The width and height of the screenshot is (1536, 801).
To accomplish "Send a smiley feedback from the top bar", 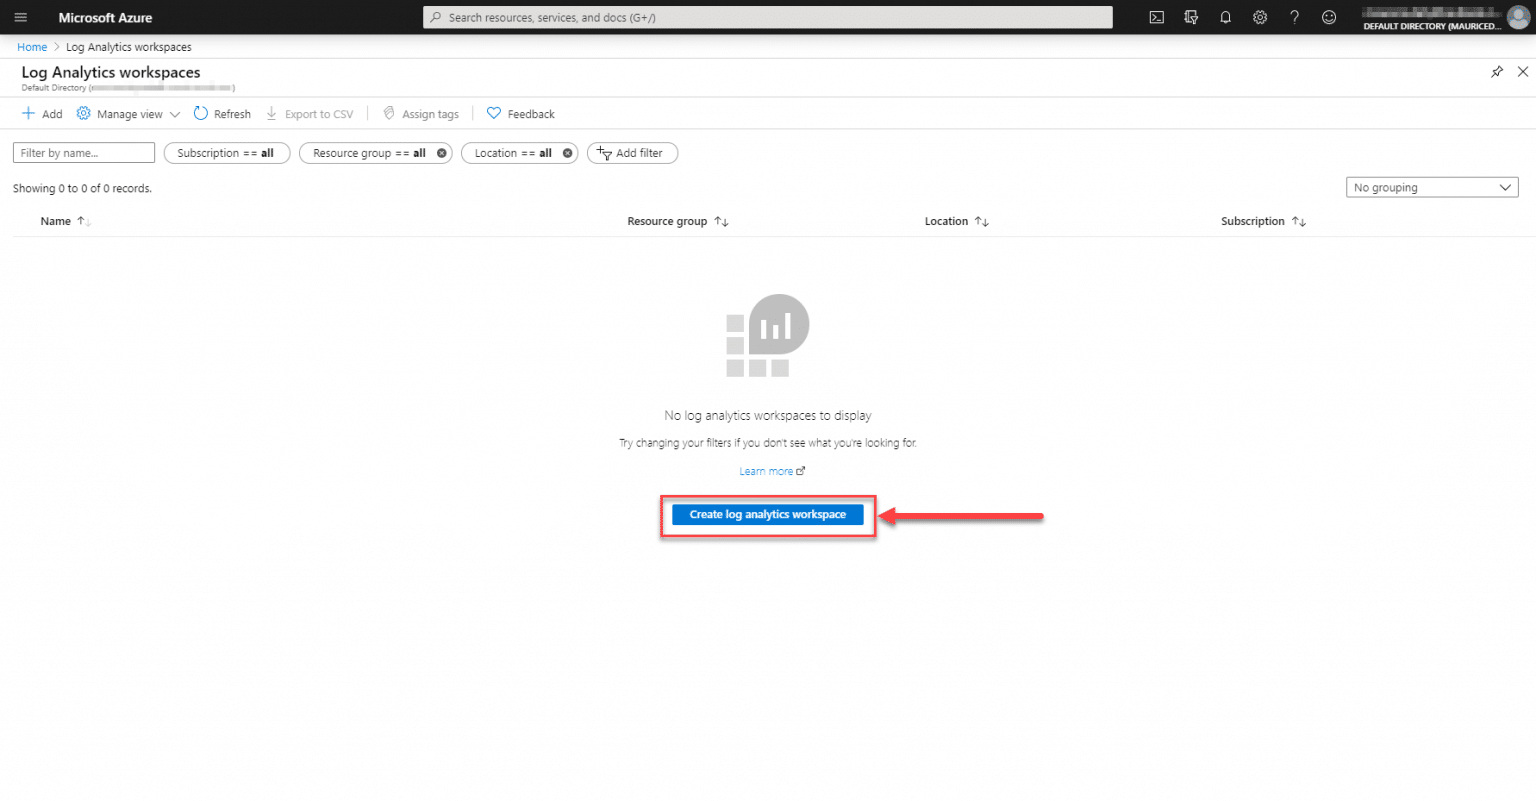I will point(1328,17).
